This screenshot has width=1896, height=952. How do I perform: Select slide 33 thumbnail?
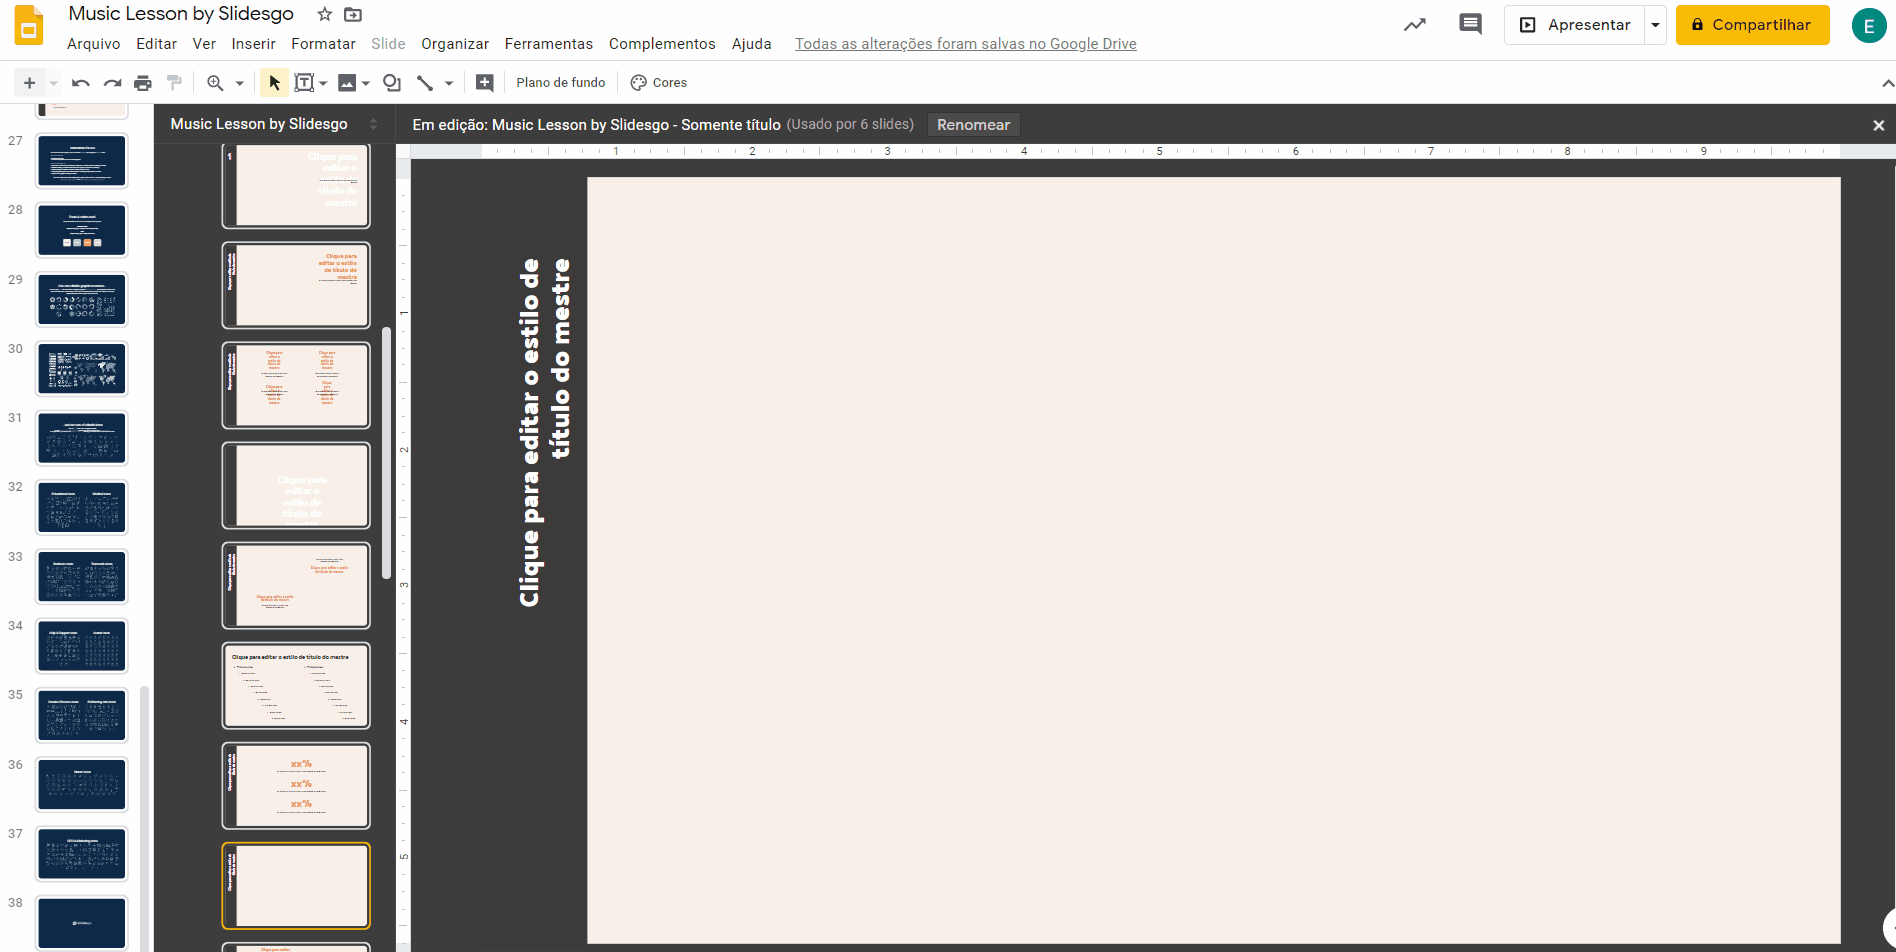82,577
